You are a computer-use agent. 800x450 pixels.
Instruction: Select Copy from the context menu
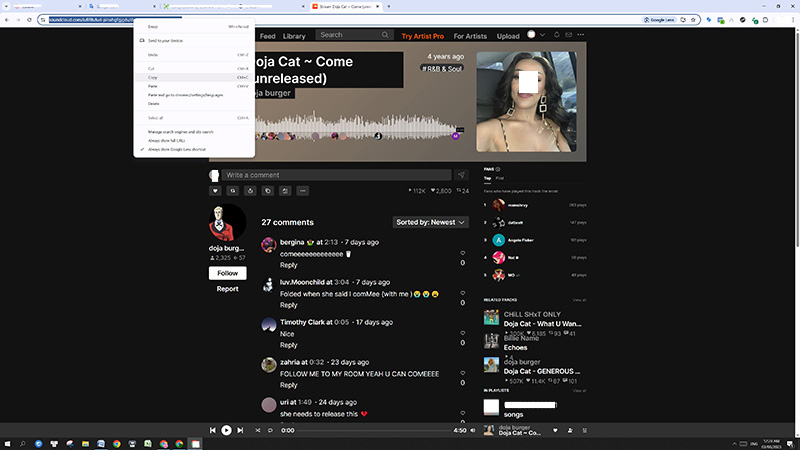point(153,77)
